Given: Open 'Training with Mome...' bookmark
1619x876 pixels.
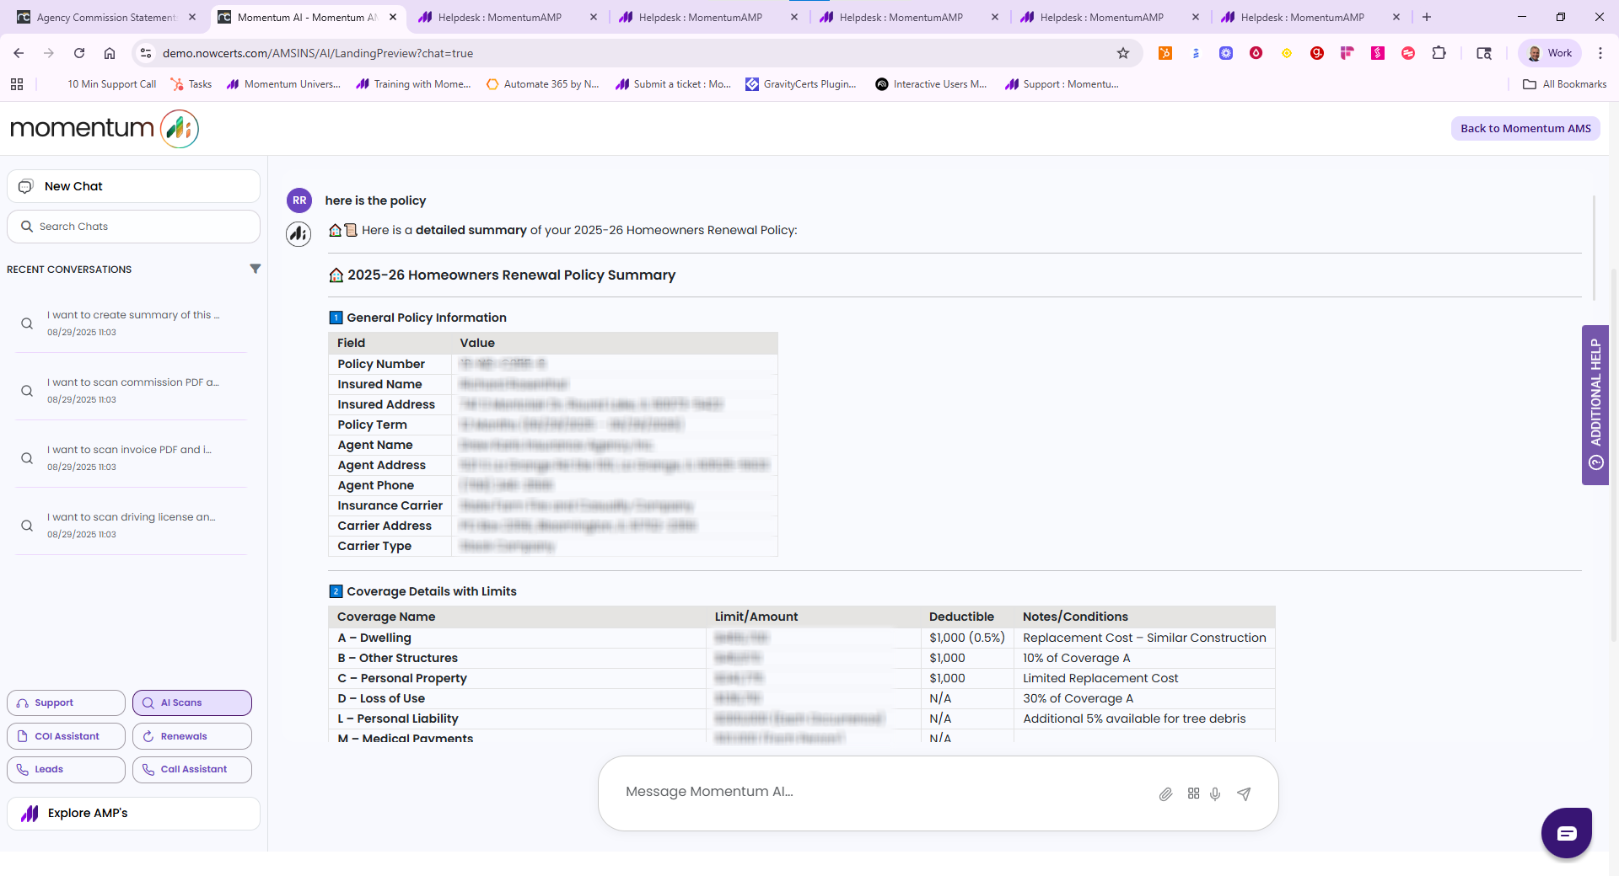Looking at the screenshot, I should (x=413, y=84).
